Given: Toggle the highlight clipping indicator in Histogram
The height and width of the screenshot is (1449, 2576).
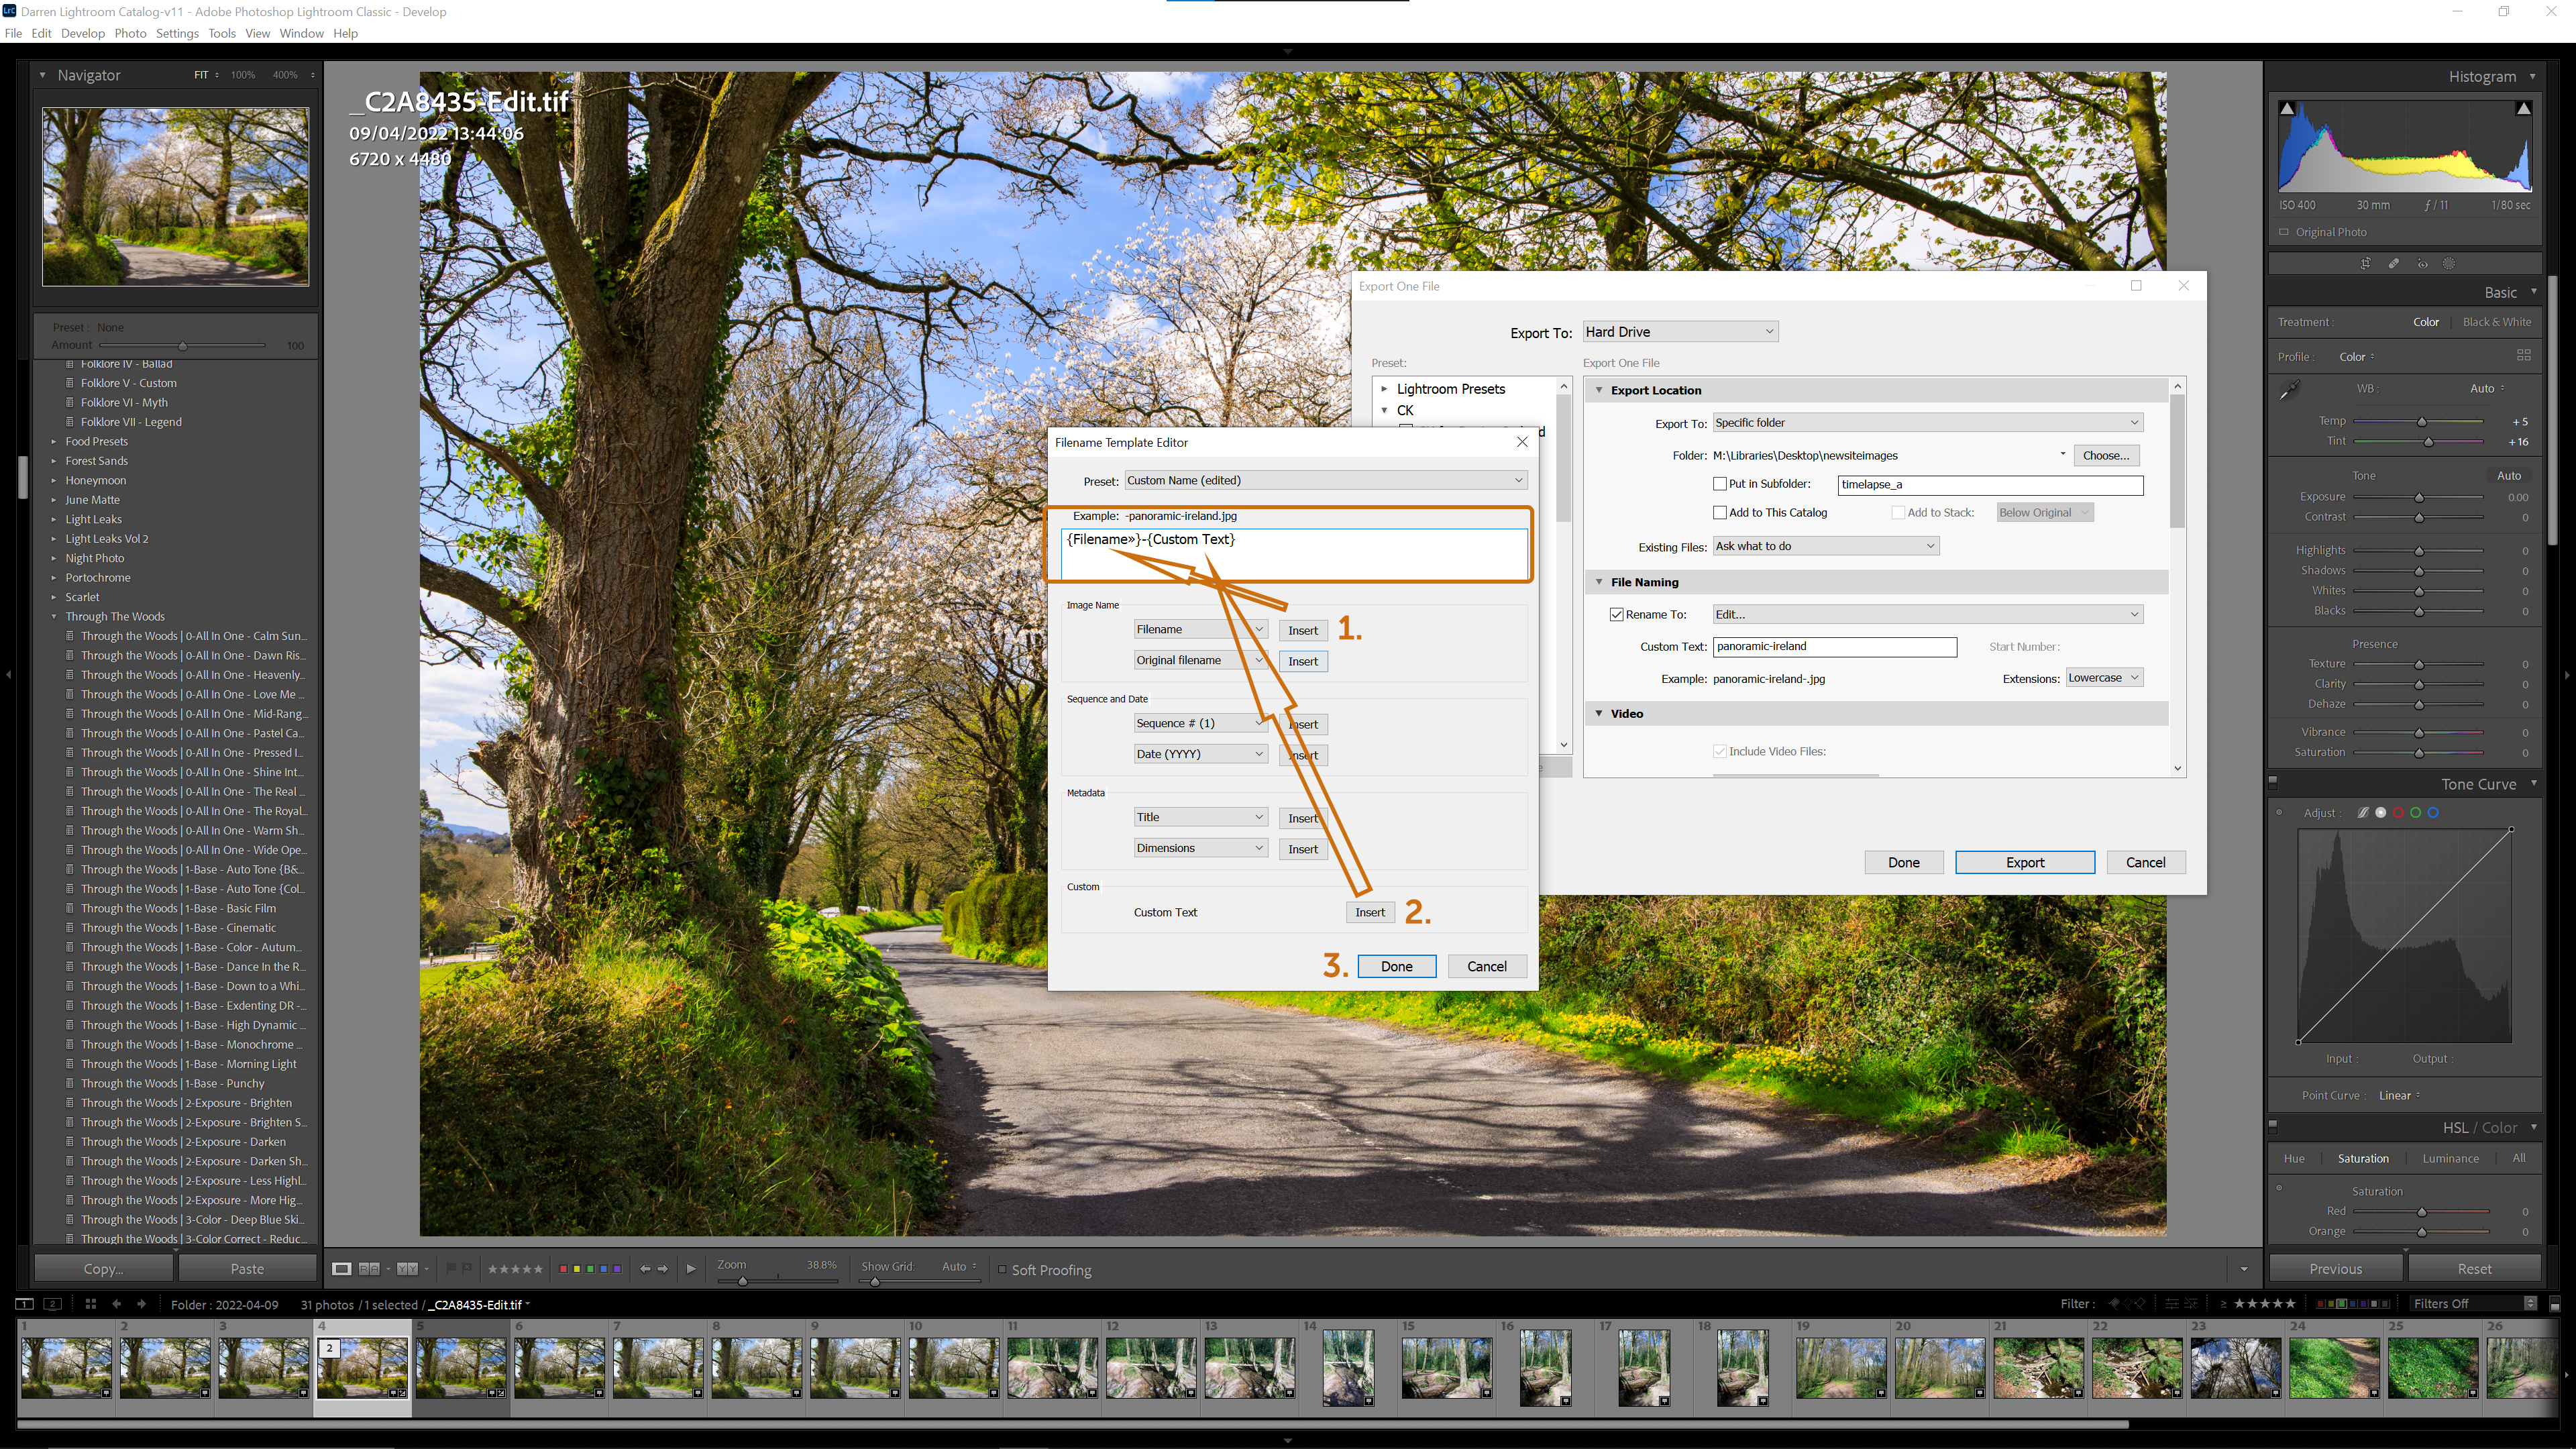Looking at the screenshot, I should point(2524,108).
